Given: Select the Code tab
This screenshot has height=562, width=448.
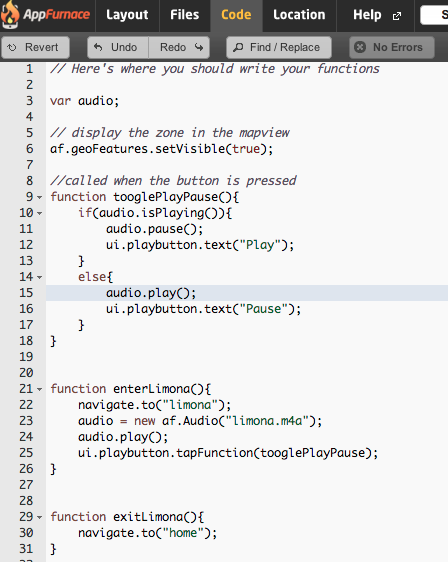Looking at the screenshot, I should coord(236,15).
